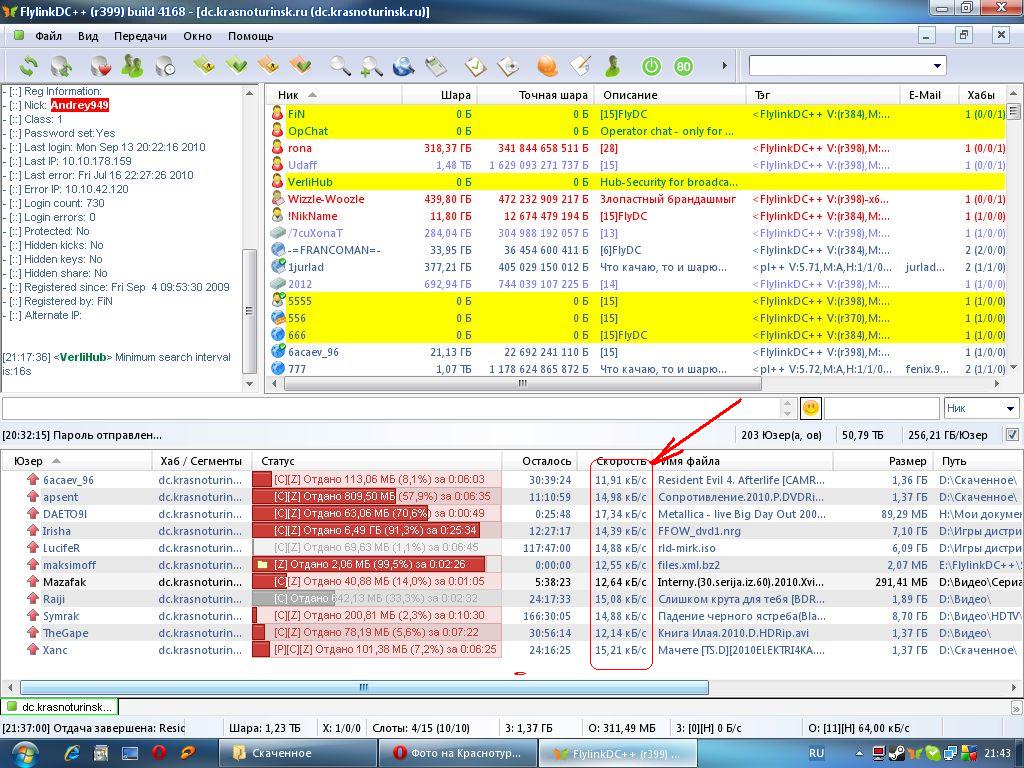Click stepper arrows beside chat input

coord(787,408)
